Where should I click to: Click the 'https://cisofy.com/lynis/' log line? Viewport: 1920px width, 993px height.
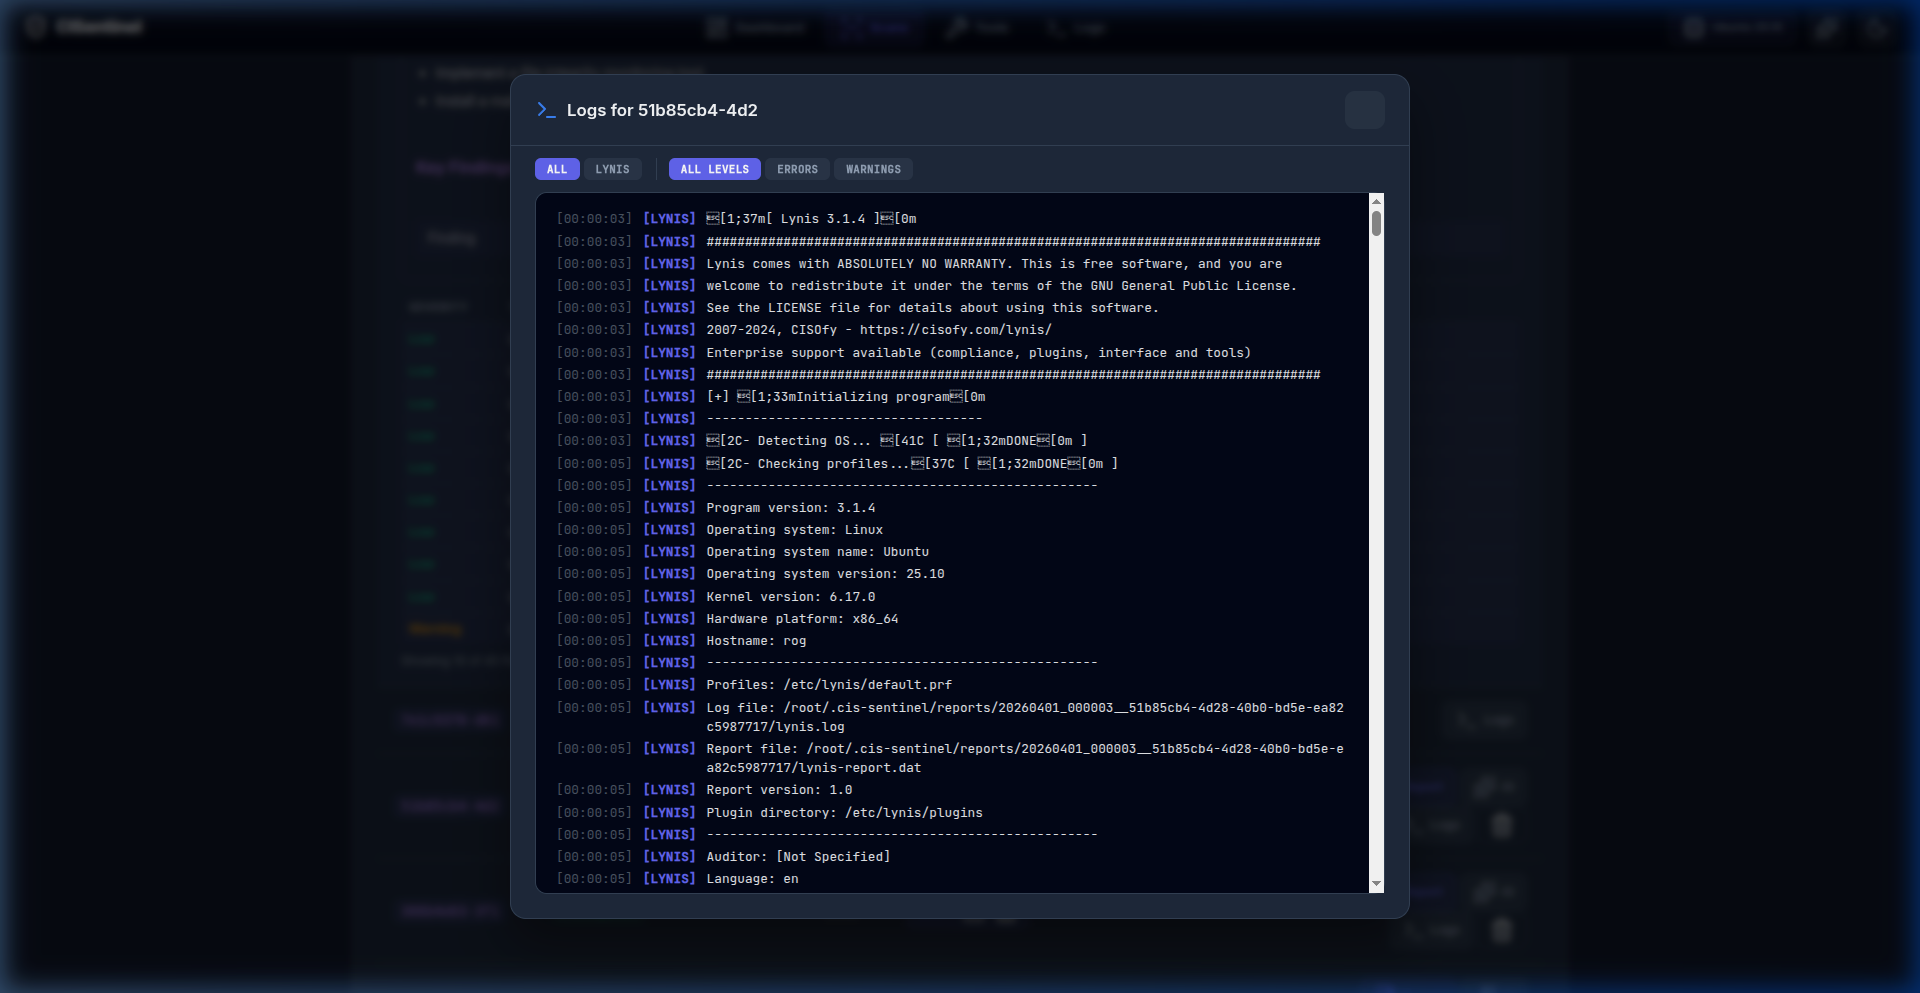click(x=954, y=330)
